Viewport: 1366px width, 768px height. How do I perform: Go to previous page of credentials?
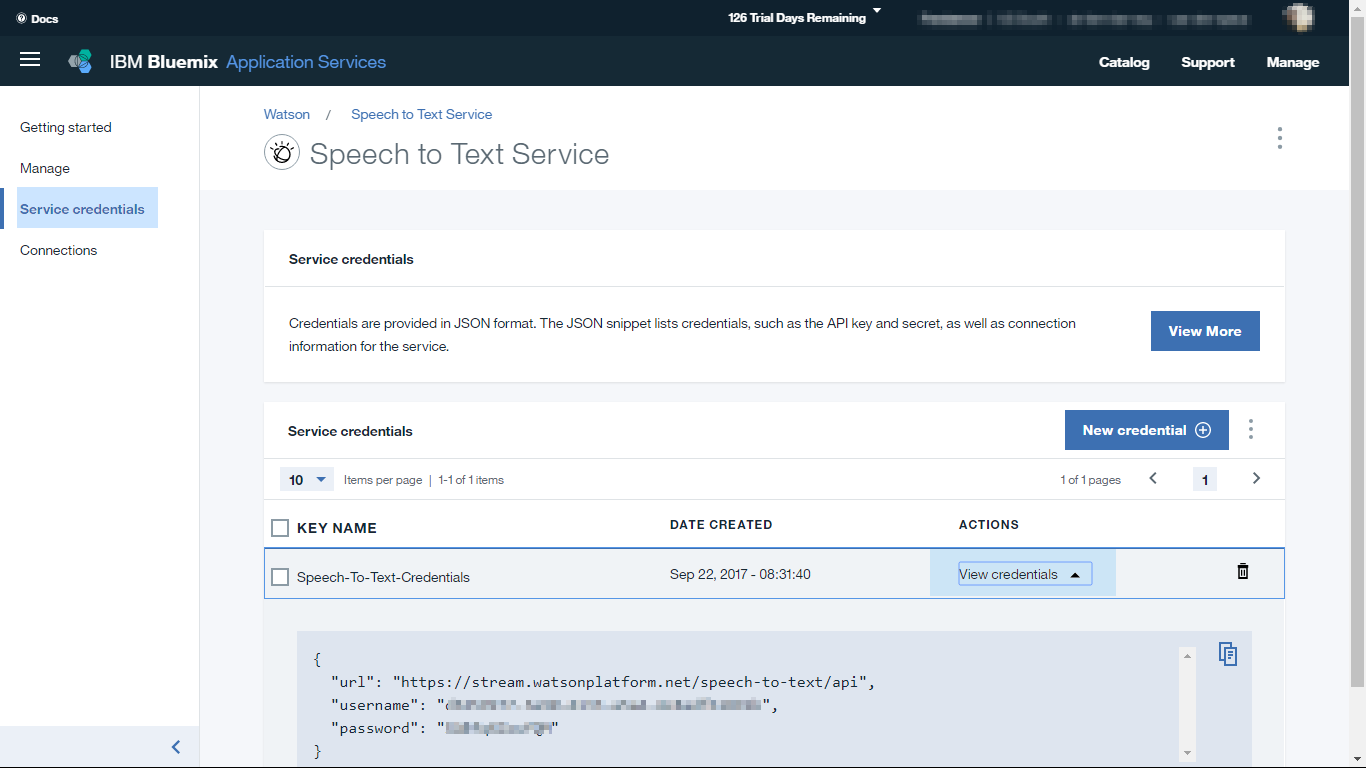[1153, 479]
